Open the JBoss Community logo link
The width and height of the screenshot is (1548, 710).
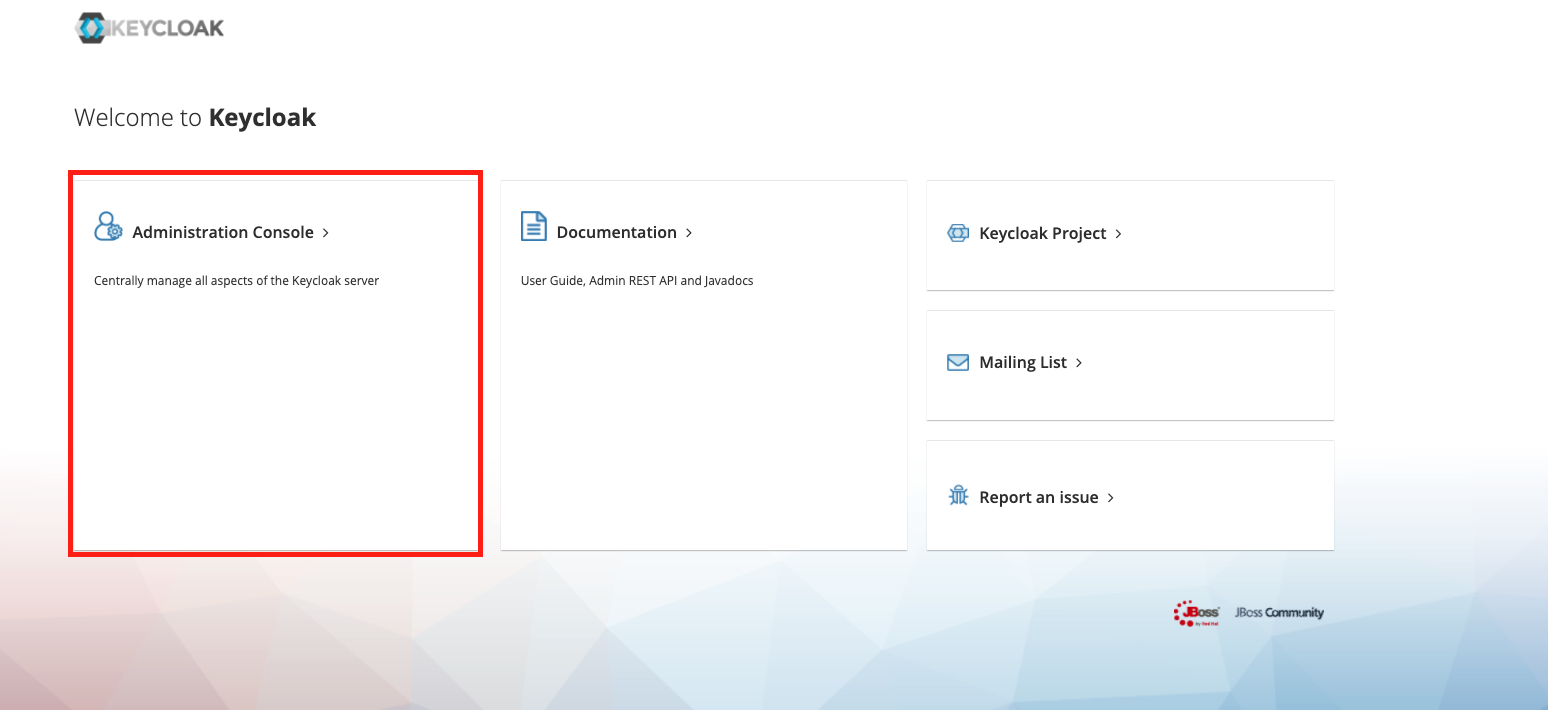click(x=1279, y=613)
